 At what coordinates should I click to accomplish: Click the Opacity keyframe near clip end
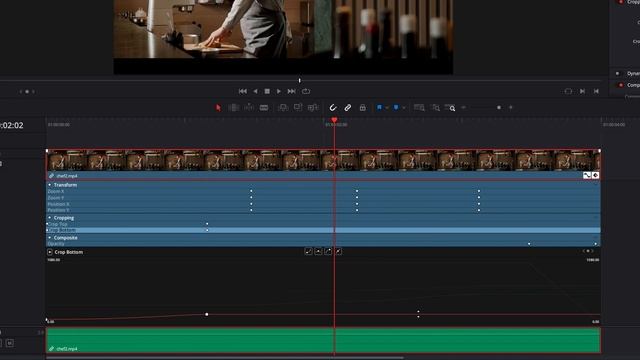(595, 244)
